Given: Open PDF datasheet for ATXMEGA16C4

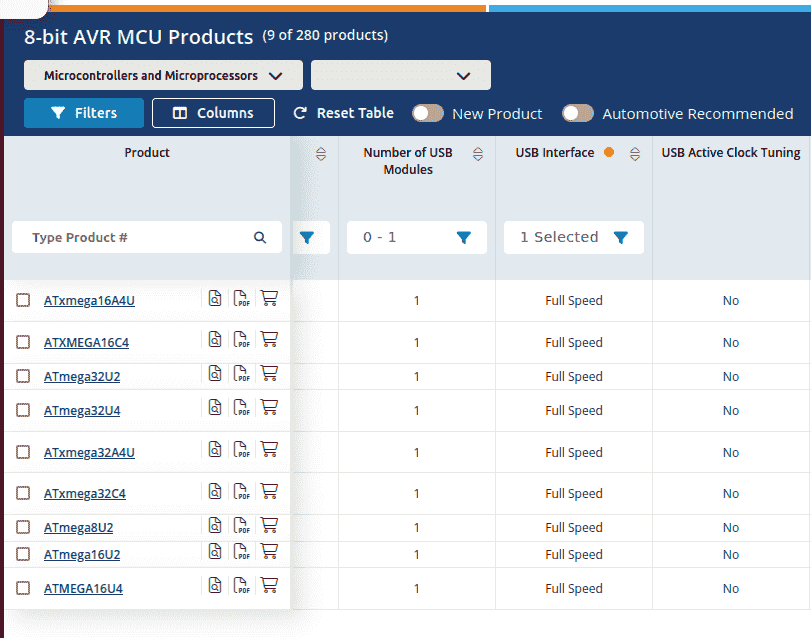Looking at the screenshot, I should [x=242, y=340].
